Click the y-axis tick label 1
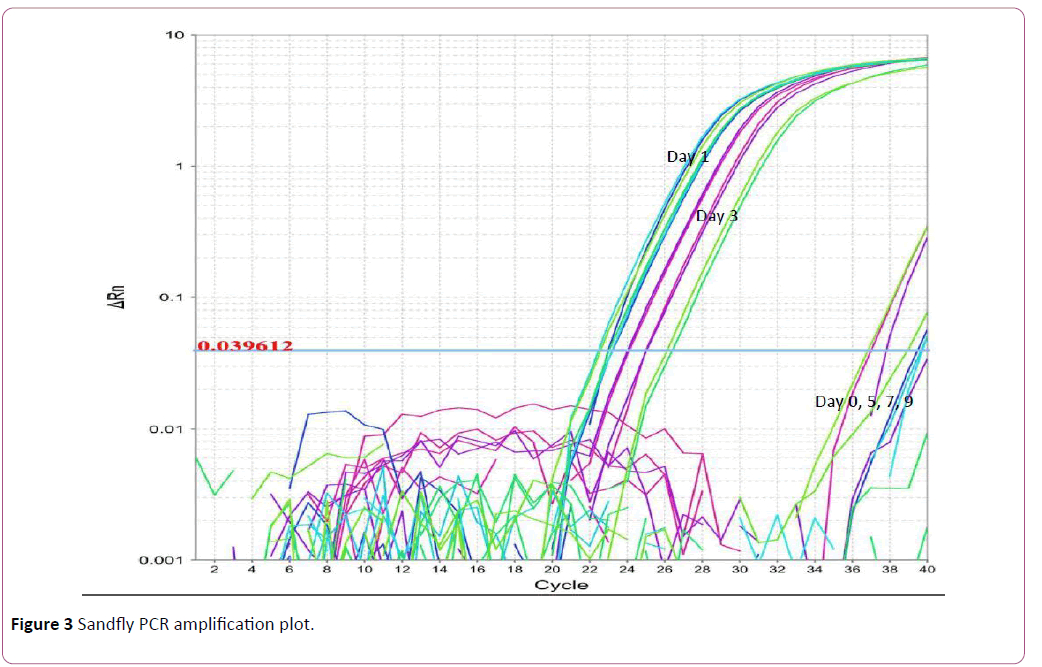Image resolution: width=1042 pixels, height=667 pixels. click(x=178, y=166)
